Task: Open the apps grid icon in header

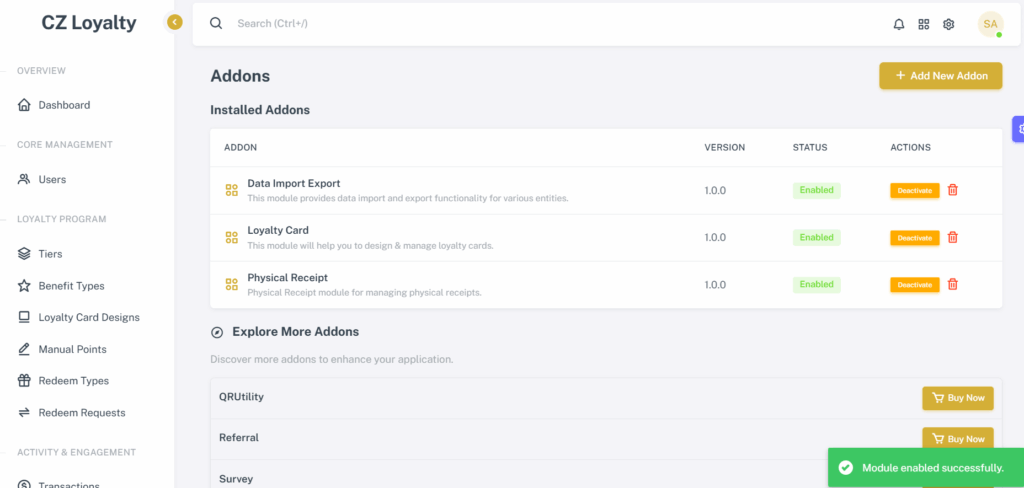Action: (923, 24)
